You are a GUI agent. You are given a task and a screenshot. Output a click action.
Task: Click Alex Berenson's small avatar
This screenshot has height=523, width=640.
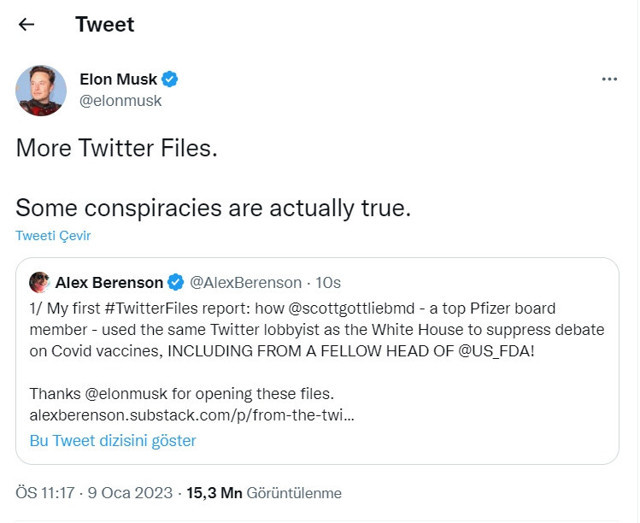(40, 282)
